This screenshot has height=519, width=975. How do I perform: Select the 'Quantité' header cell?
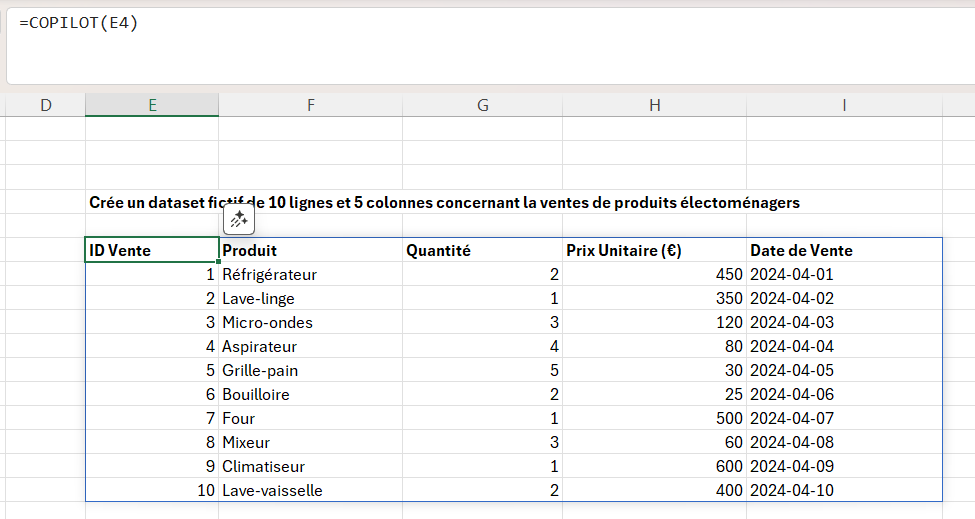[x=483, y=251]
